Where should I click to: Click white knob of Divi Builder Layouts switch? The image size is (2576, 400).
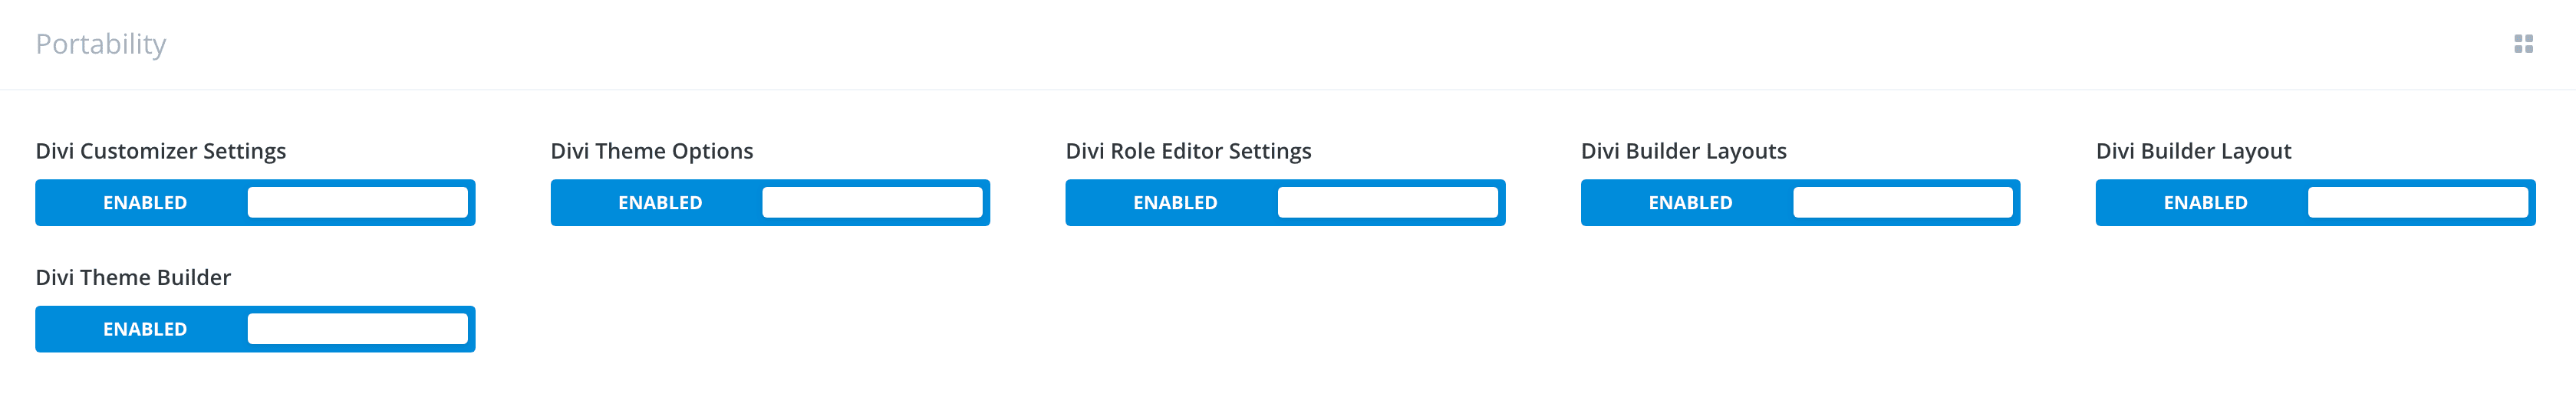coord(1902,203)
